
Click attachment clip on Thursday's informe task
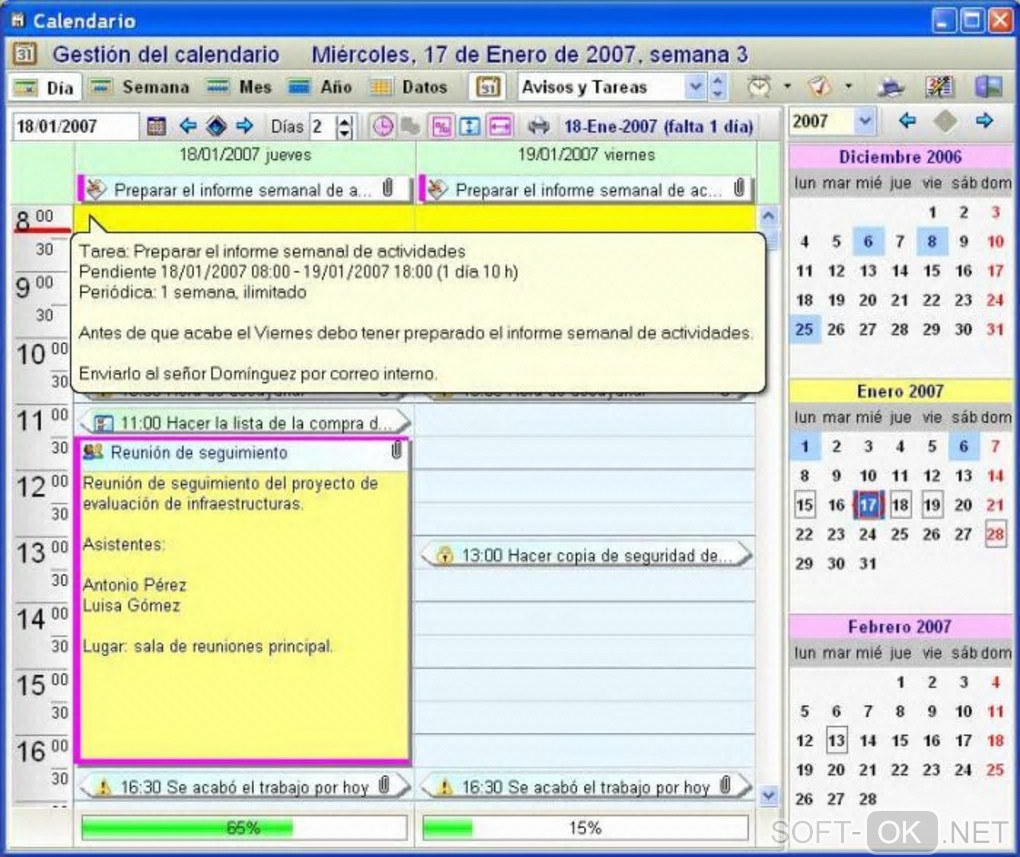pos(388,188)
